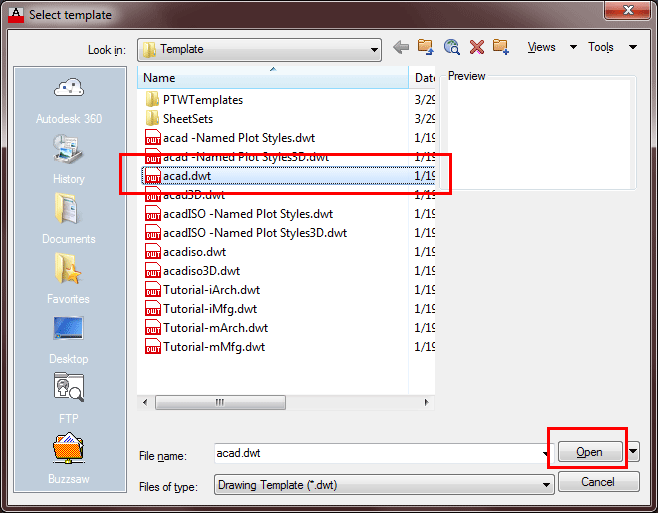Create a new folder icon

tap(501, 47)
